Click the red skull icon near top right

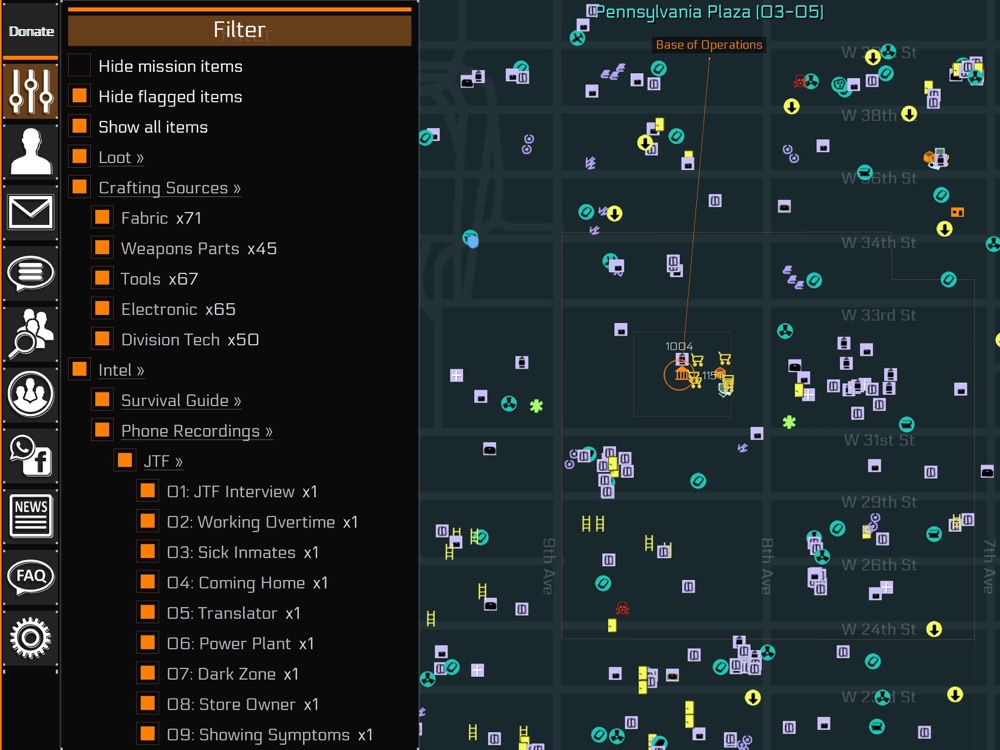click(800, 81)
